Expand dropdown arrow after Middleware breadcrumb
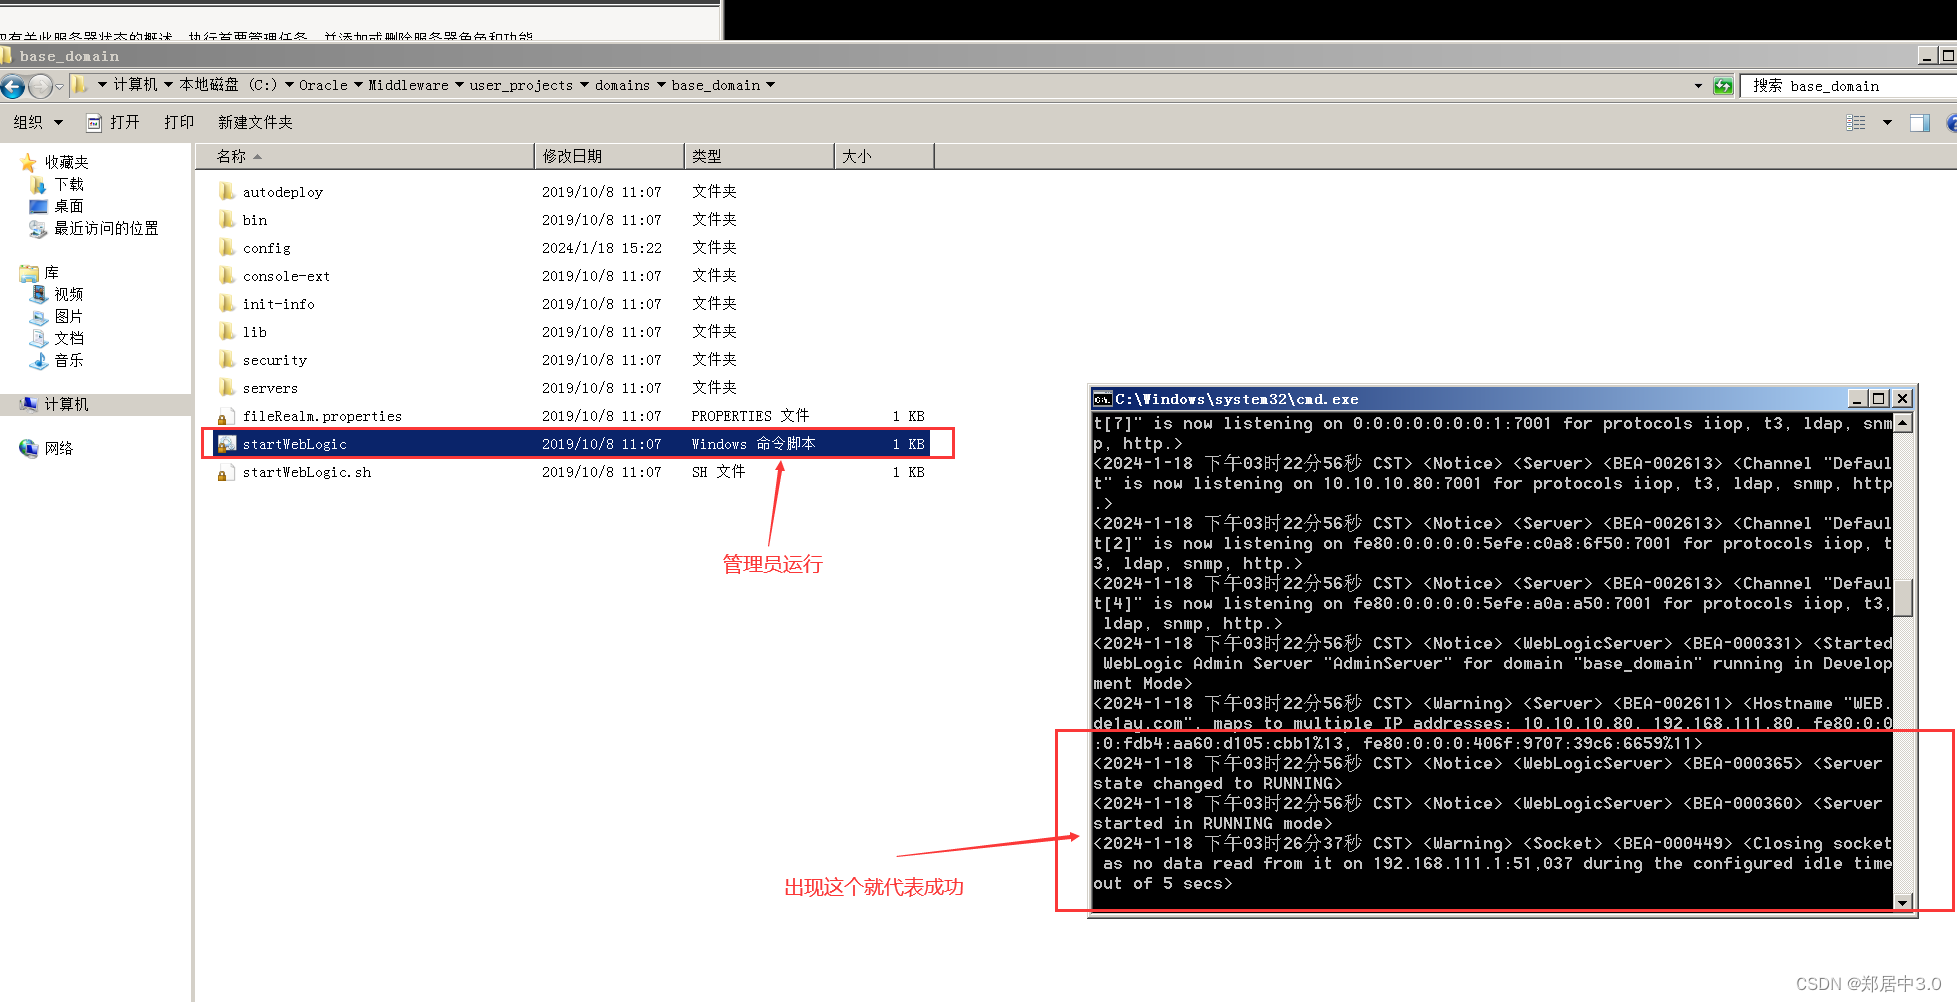1957x1002 pixels. coord(459,85)
